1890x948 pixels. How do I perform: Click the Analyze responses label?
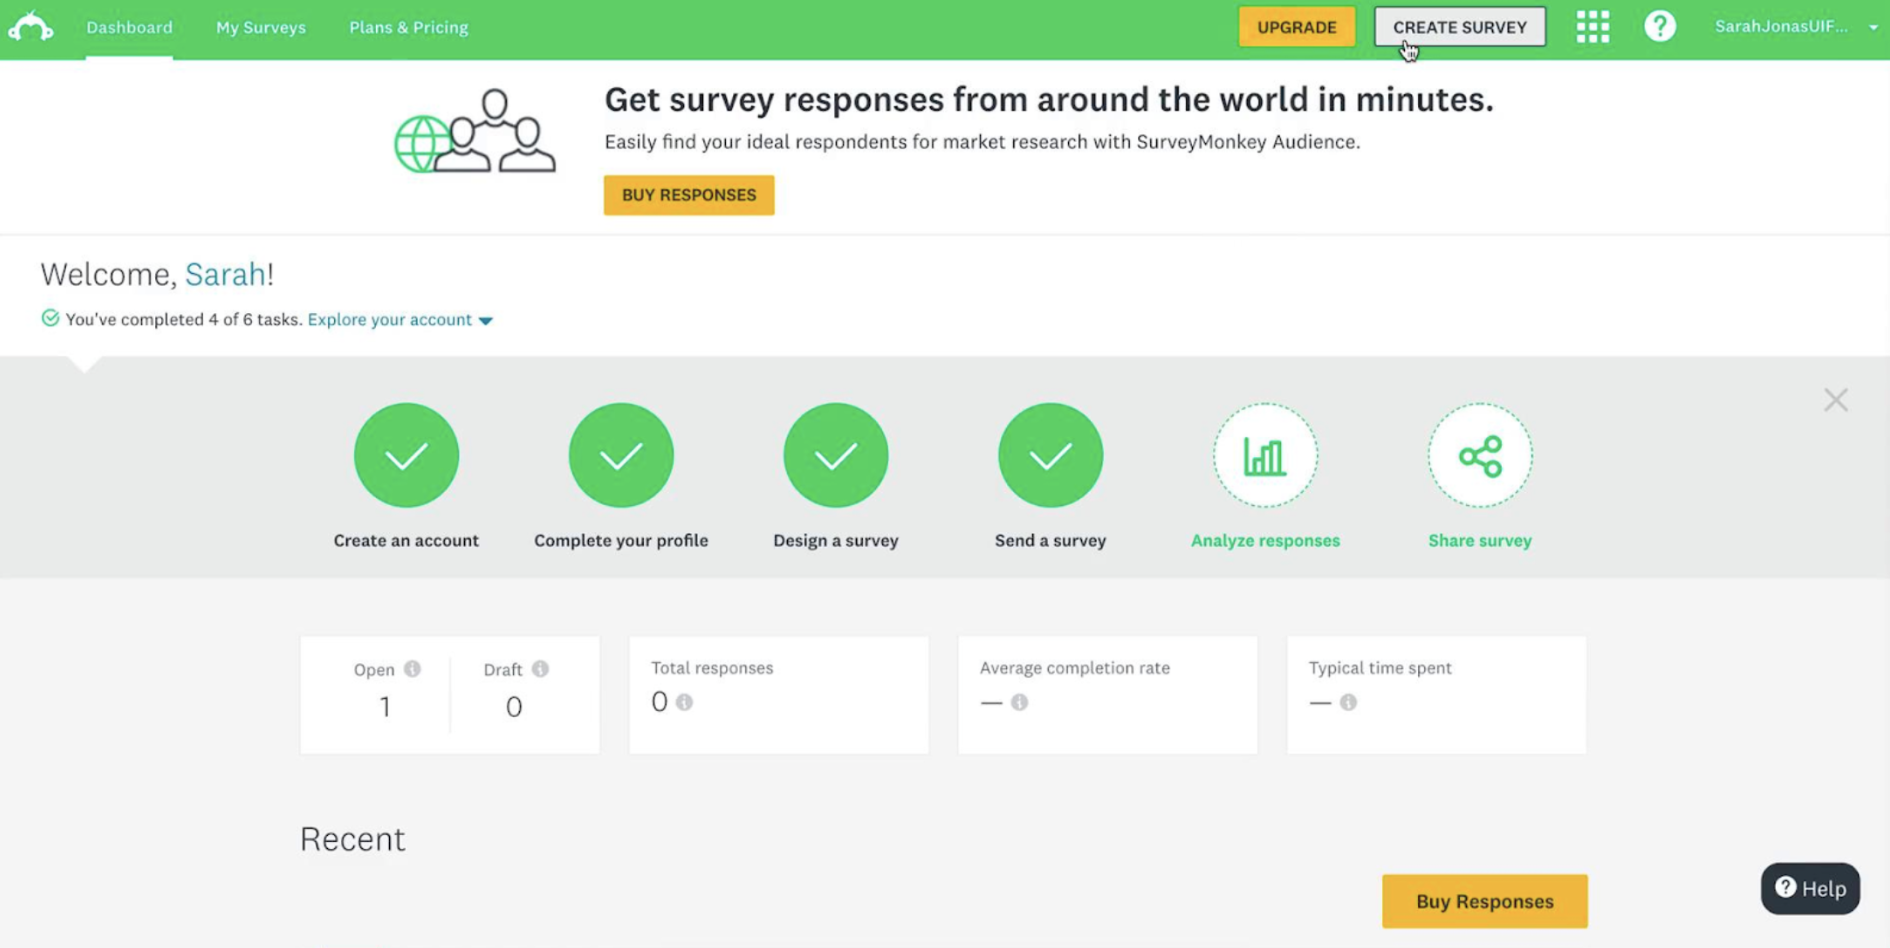(1265, 540)
